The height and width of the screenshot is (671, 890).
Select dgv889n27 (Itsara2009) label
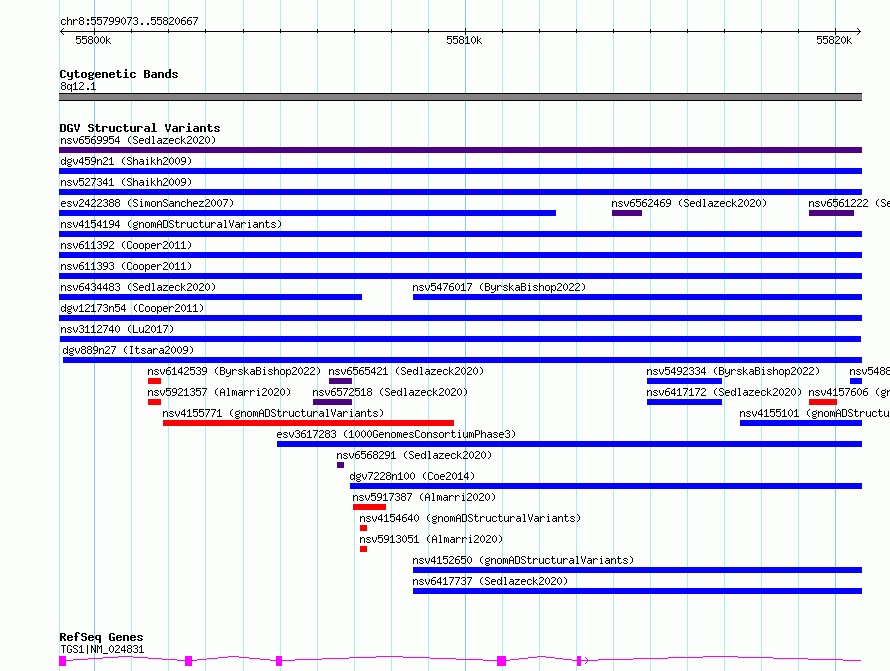coord(128,350)
